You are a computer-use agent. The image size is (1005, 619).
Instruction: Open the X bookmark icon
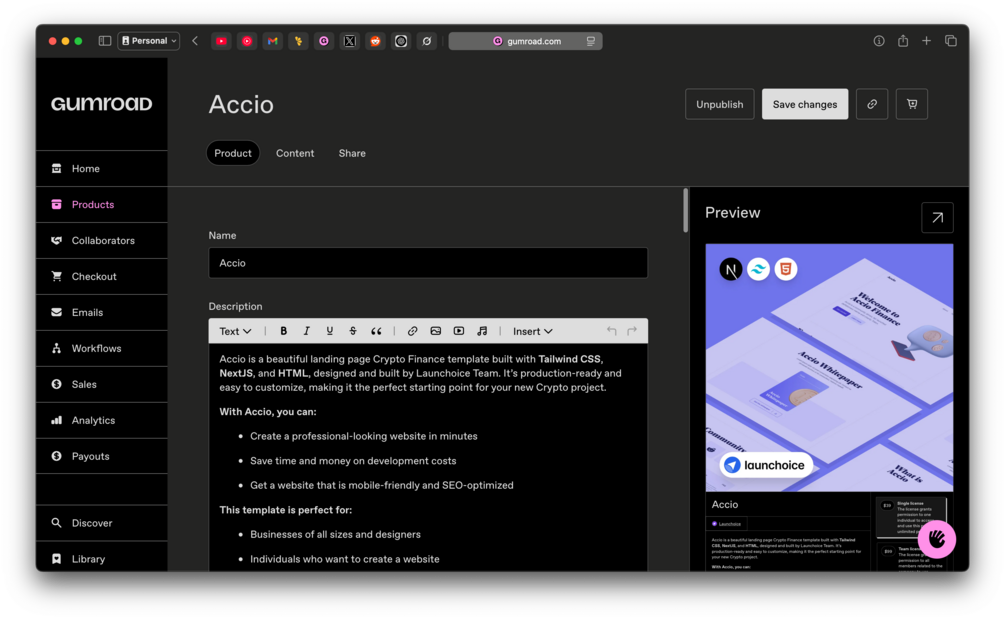[x=349, y=41]
